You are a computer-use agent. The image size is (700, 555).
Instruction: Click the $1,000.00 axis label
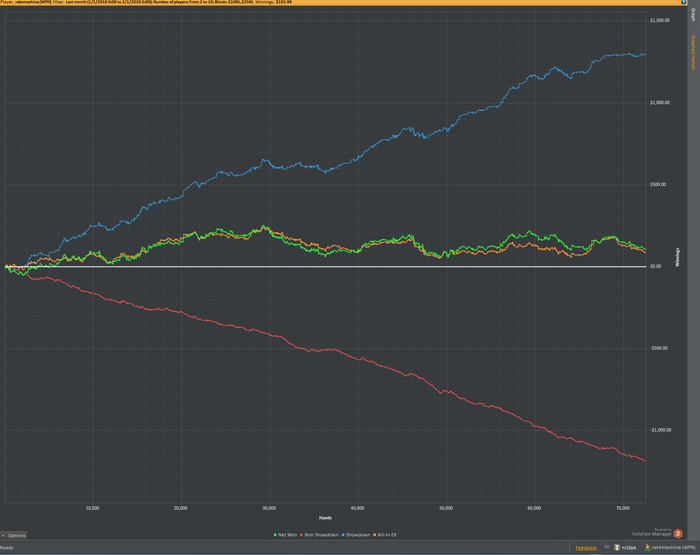659,103
